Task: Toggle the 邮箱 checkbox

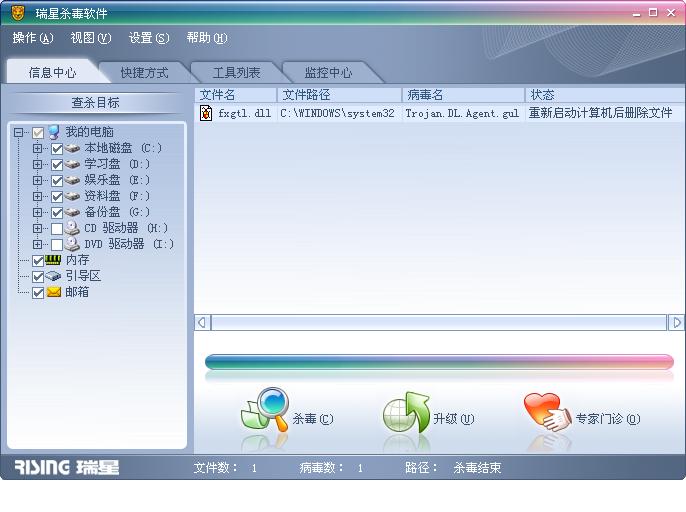Action: tap(38, 293)
